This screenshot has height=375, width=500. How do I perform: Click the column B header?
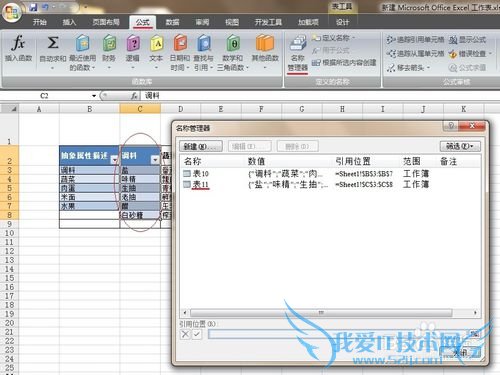pyautogui.click(x=89, y=109)
